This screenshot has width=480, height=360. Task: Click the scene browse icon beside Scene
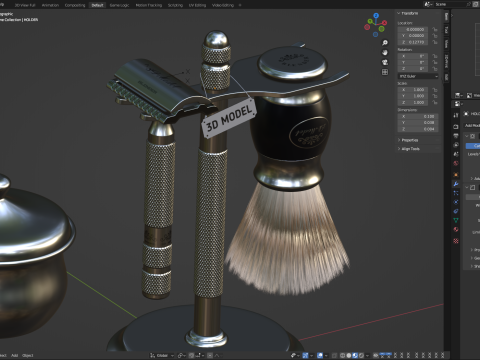click(x=430, y=4)
